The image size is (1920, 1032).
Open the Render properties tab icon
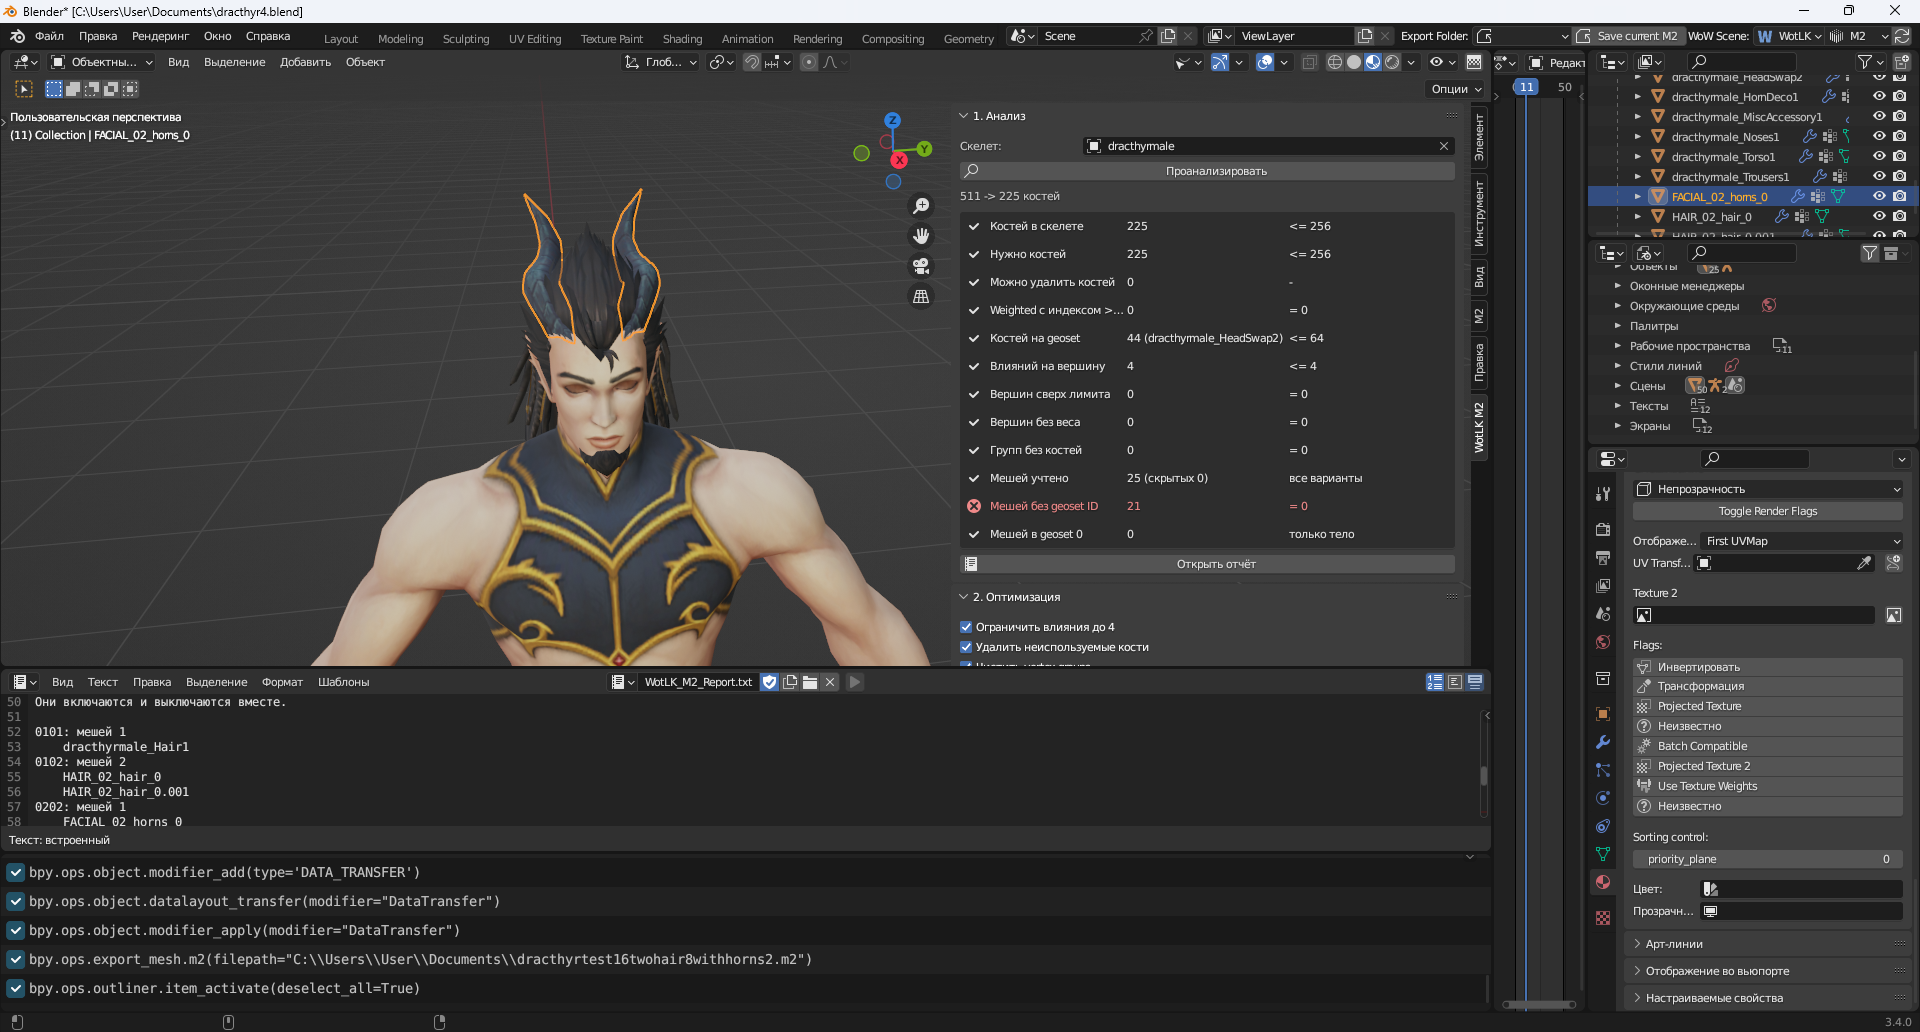(x=1603, y=529)
